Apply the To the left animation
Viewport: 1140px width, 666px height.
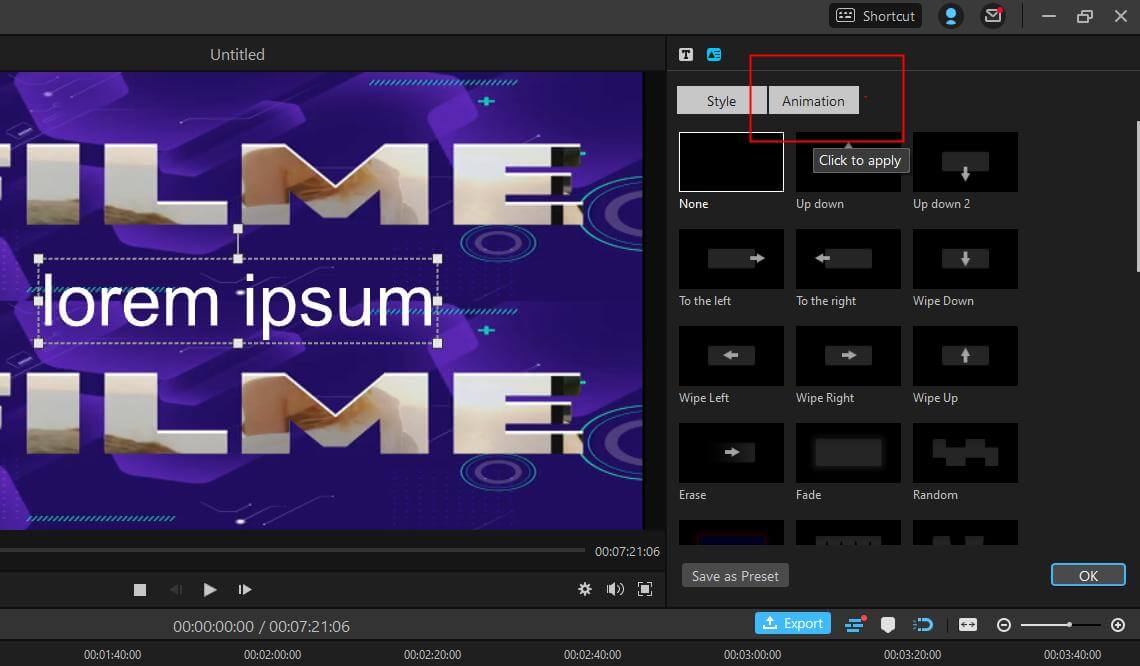point(731,259)
